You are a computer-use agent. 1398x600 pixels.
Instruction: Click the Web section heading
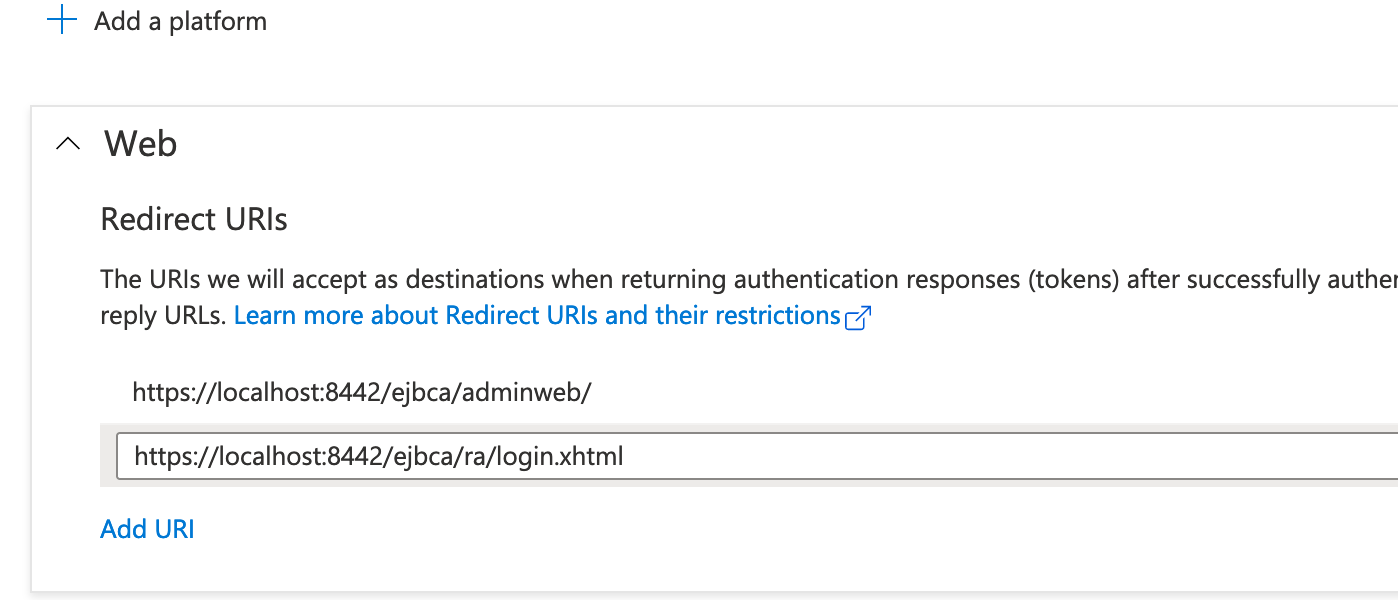tap(141, 144)
